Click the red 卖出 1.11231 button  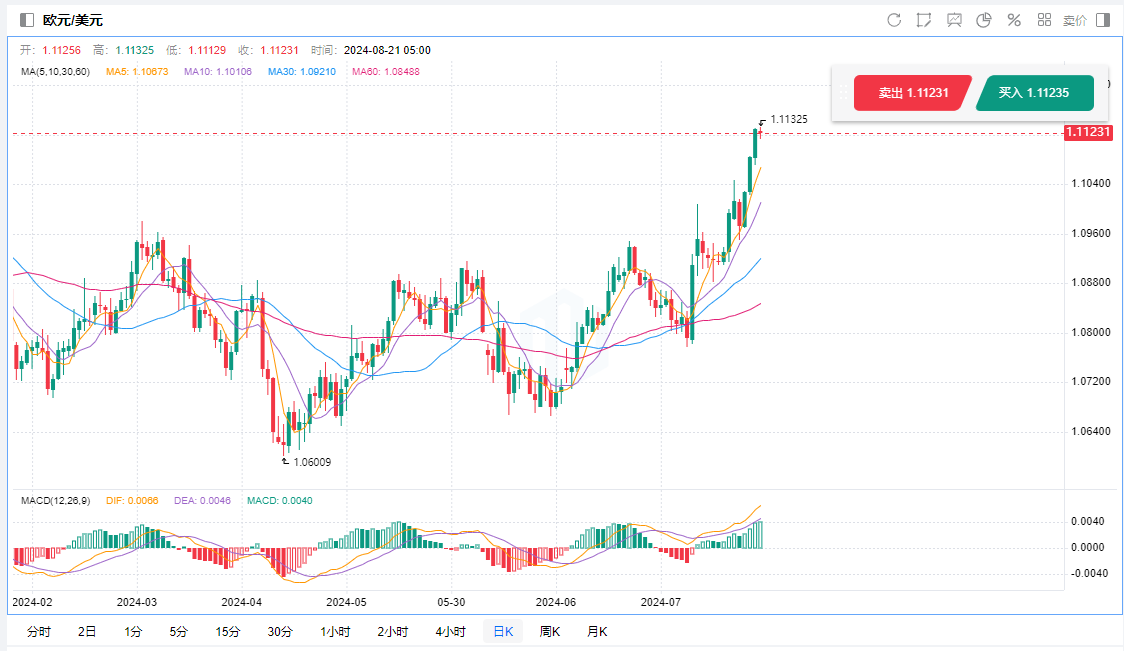click(x=912, y=93)
